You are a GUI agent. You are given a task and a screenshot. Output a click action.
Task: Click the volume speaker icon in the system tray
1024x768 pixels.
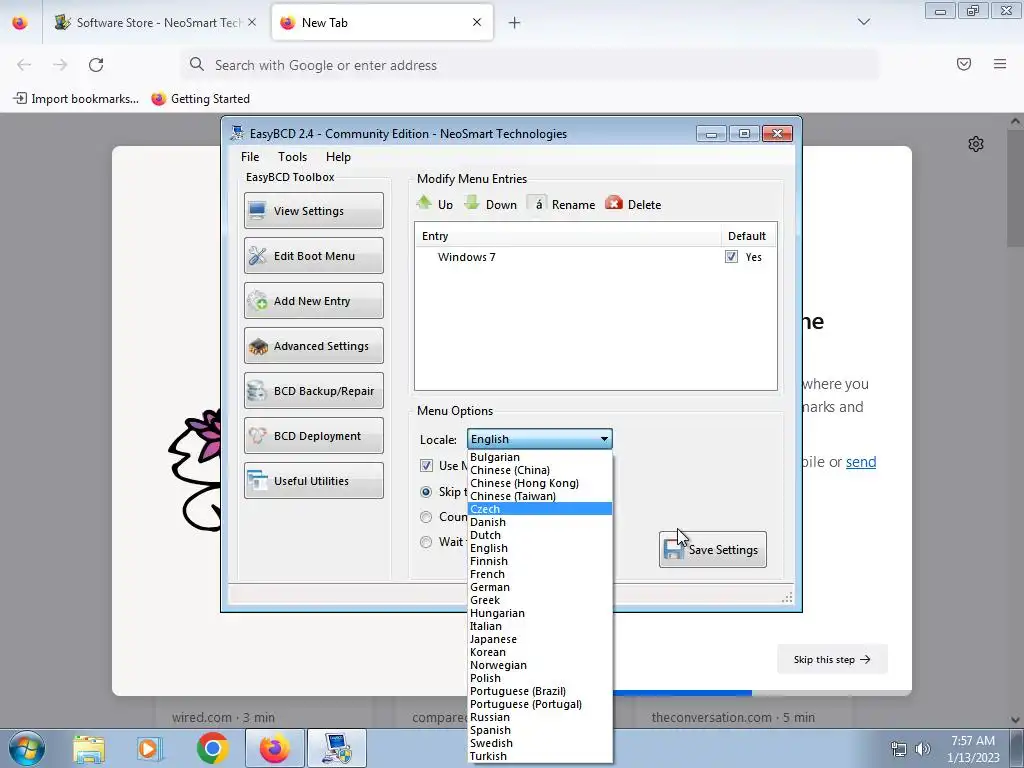coord(923,749)
